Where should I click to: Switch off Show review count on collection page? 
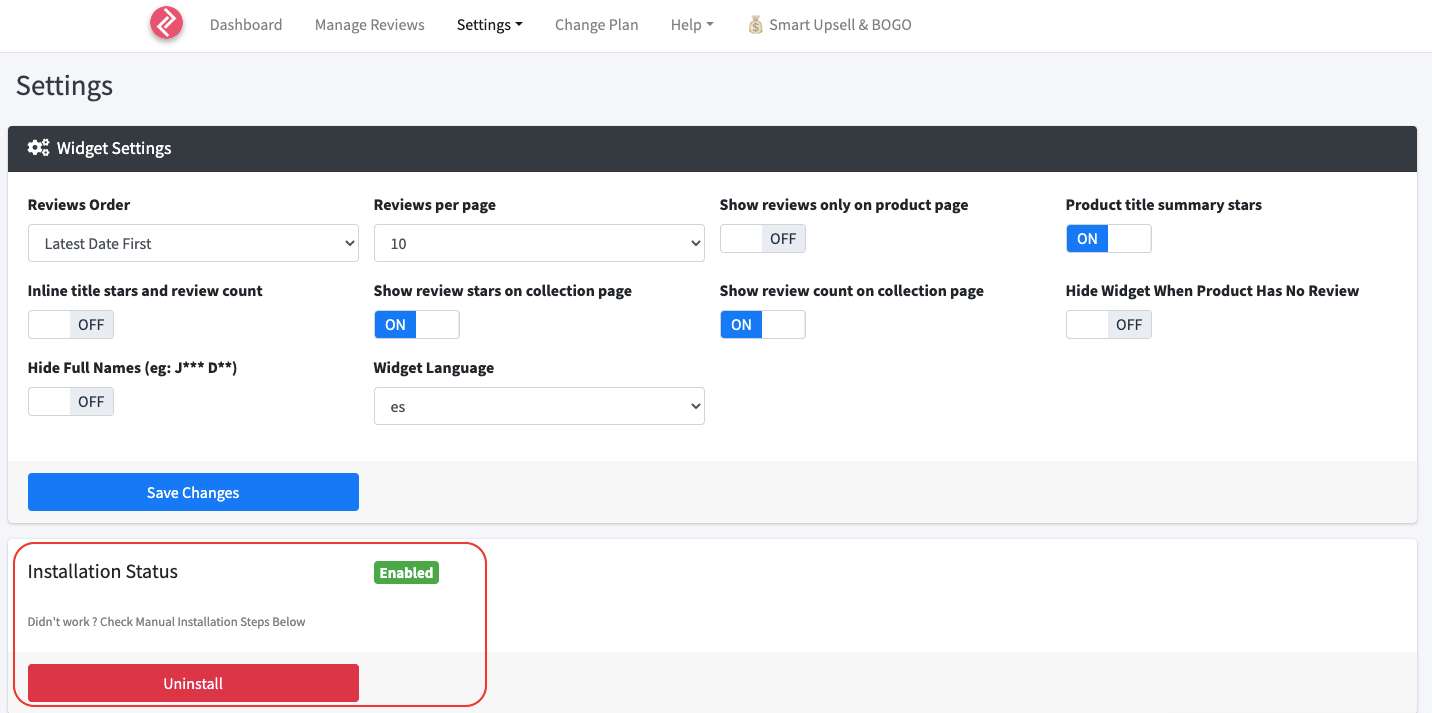point(762,325)
